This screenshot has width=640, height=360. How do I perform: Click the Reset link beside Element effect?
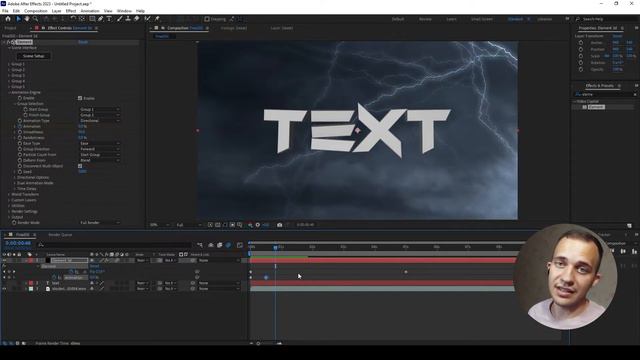pyautogui.click(x=83, y=42)
